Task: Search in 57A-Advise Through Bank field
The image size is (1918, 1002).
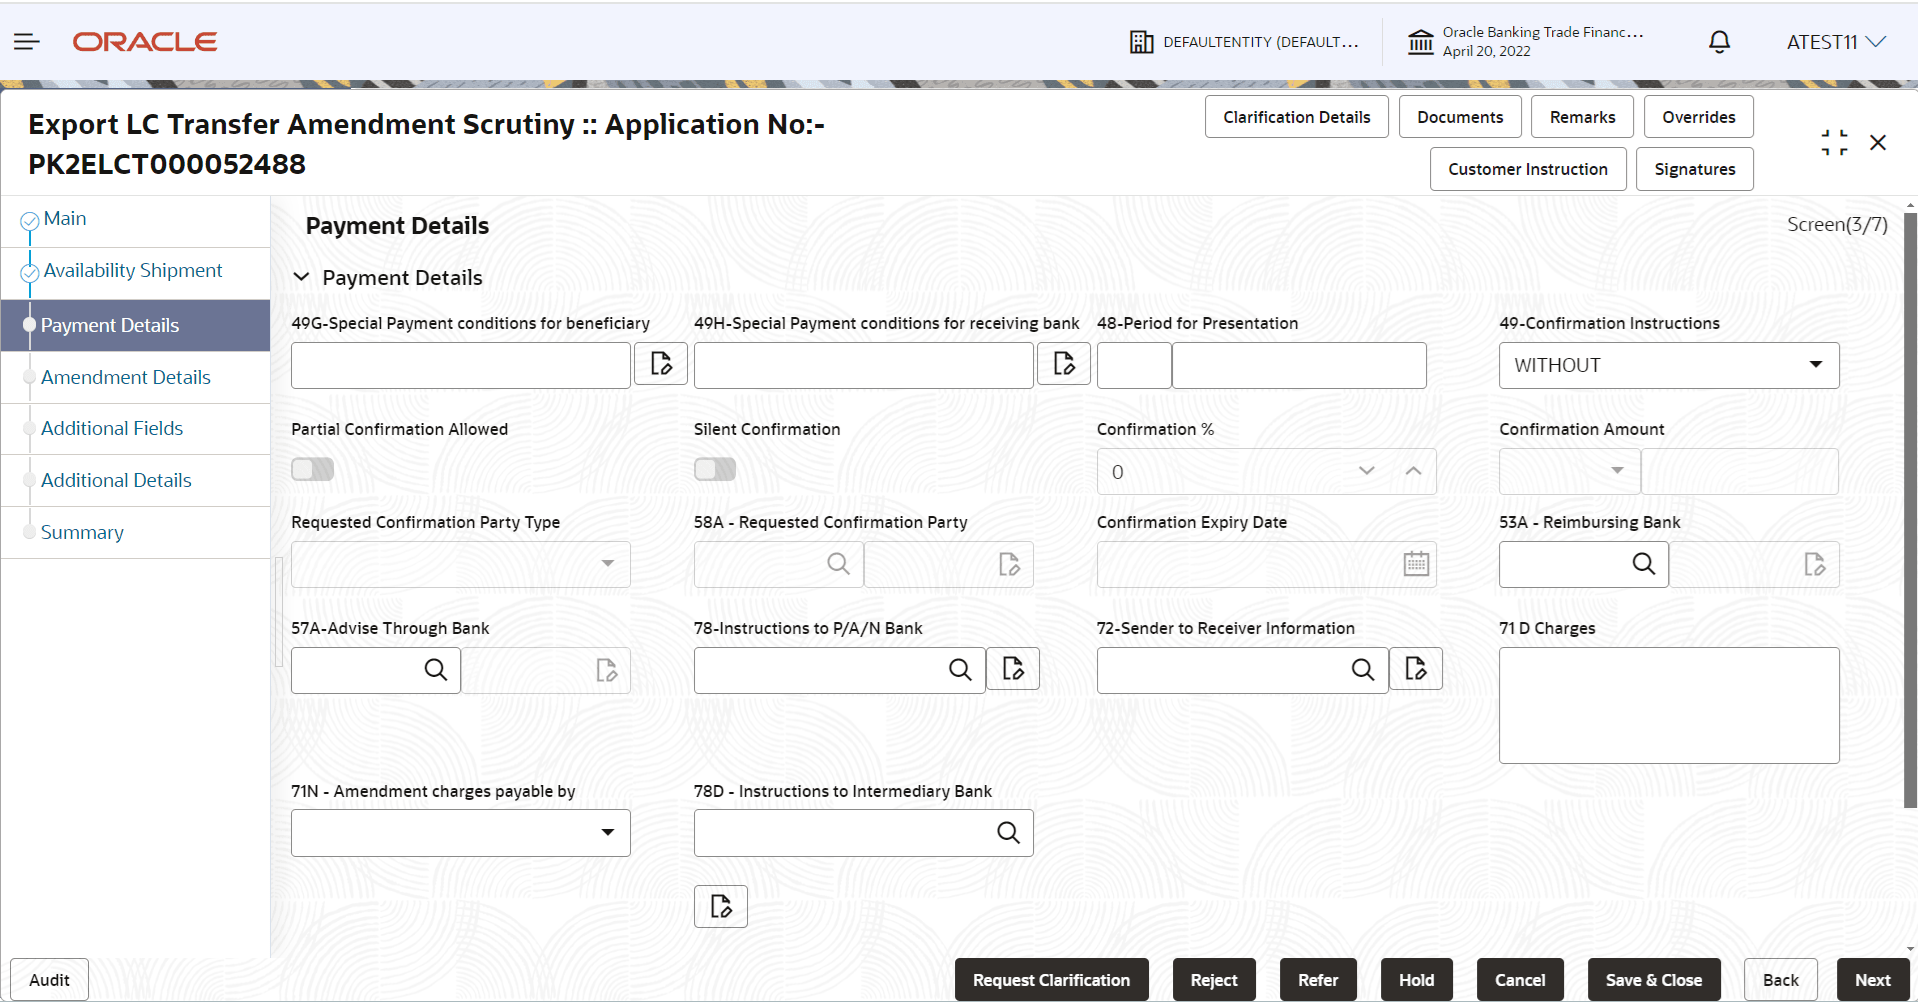Action: coord(434,669)
